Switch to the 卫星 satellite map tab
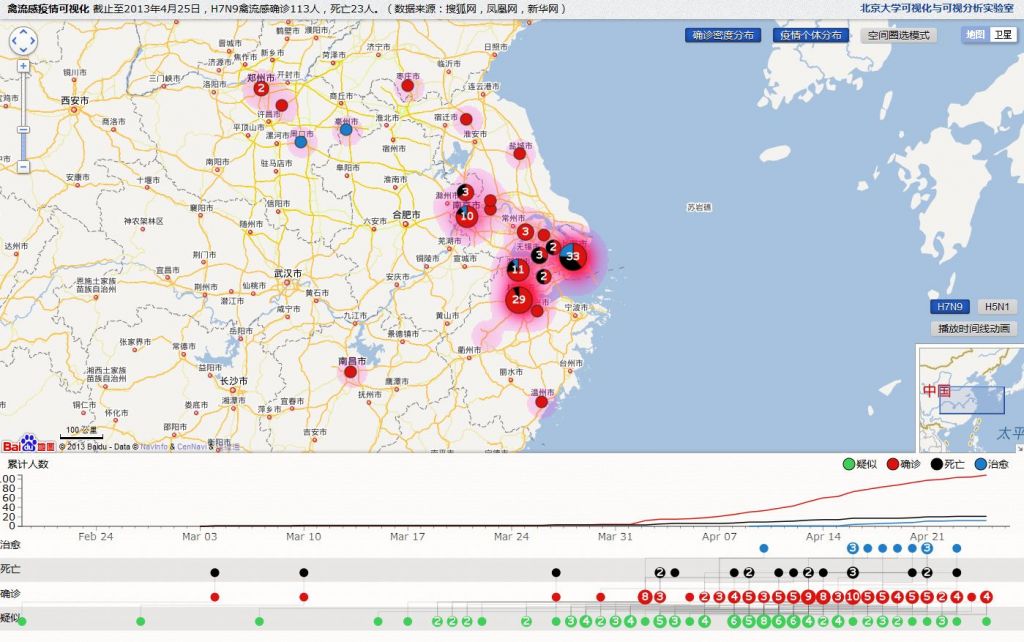The height and width of the screenshot is (642, 1024). click(x=1001, y=35)
